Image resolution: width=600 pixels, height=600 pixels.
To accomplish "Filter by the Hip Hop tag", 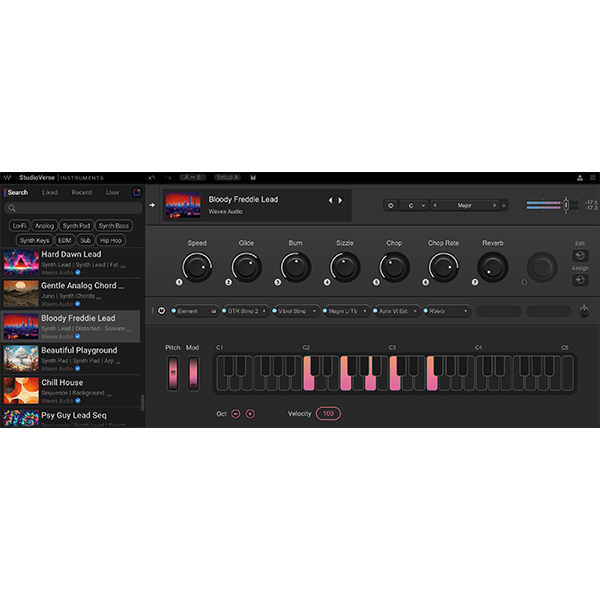I will click(111, 240).
